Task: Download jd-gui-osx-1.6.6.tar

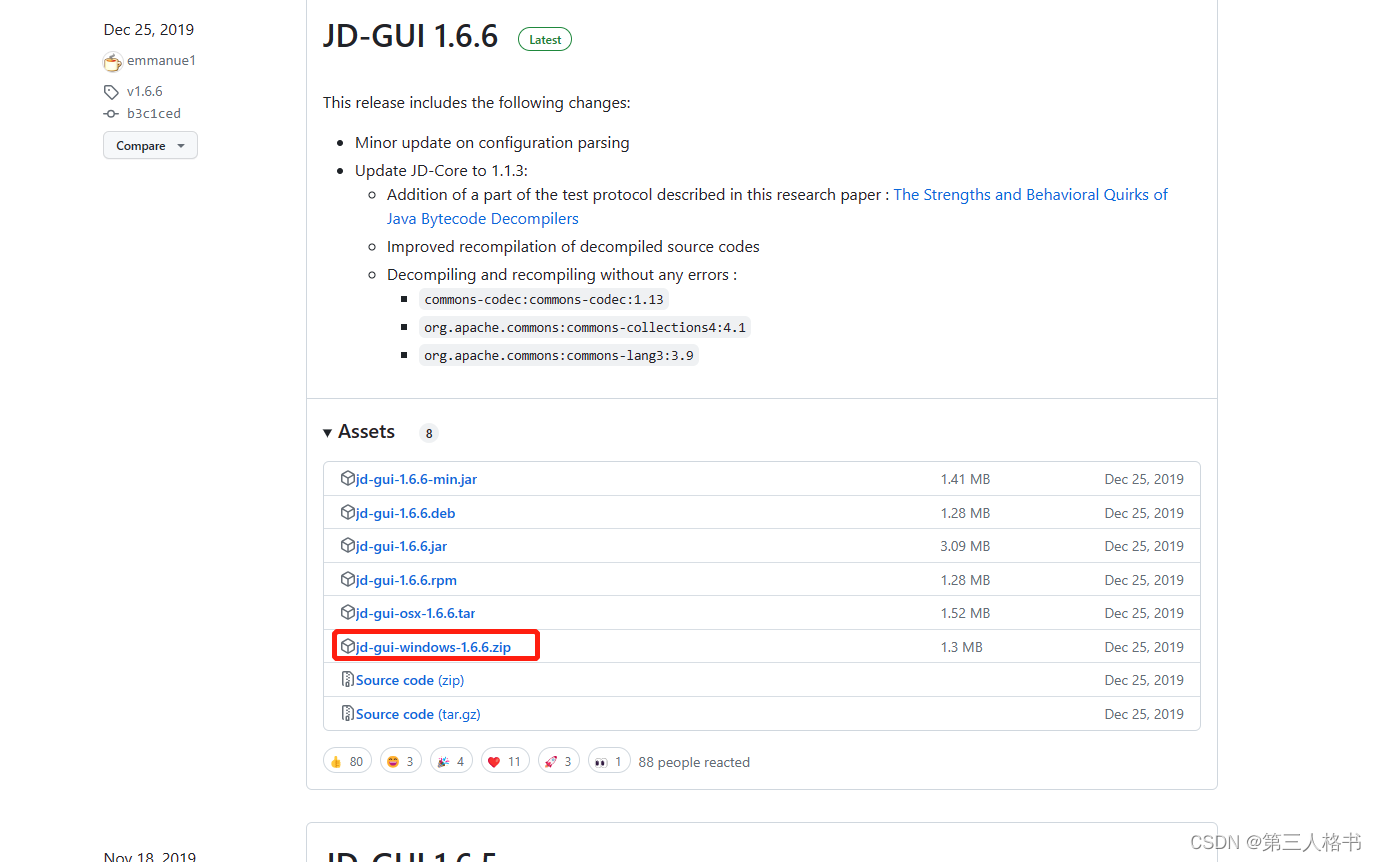Action: 415,612
